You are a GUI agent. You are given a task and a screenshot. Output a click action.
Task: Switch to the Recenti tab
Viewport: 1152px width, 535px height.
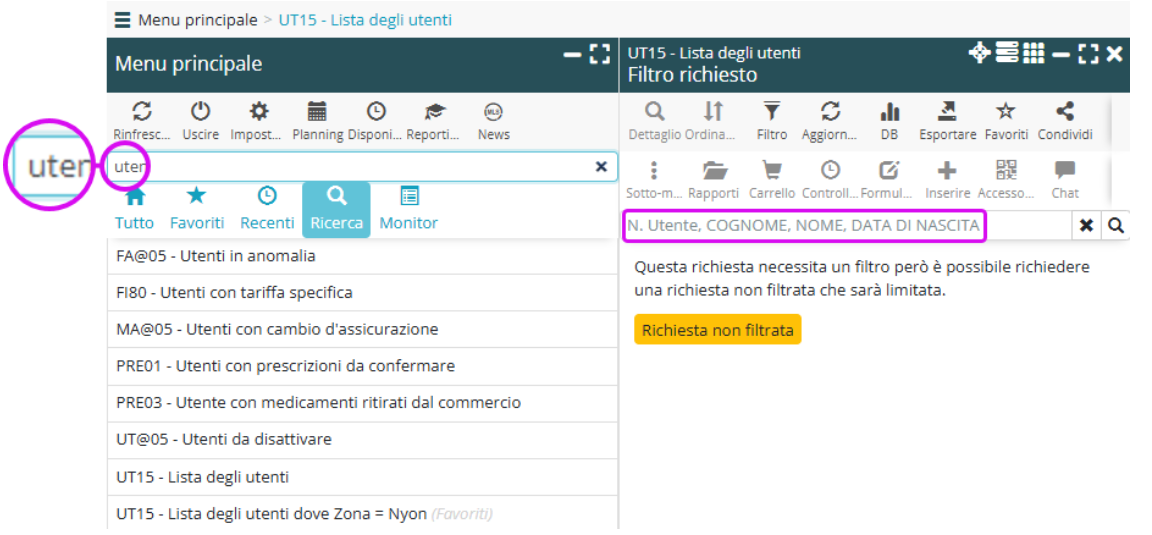[x=267, y=208]
